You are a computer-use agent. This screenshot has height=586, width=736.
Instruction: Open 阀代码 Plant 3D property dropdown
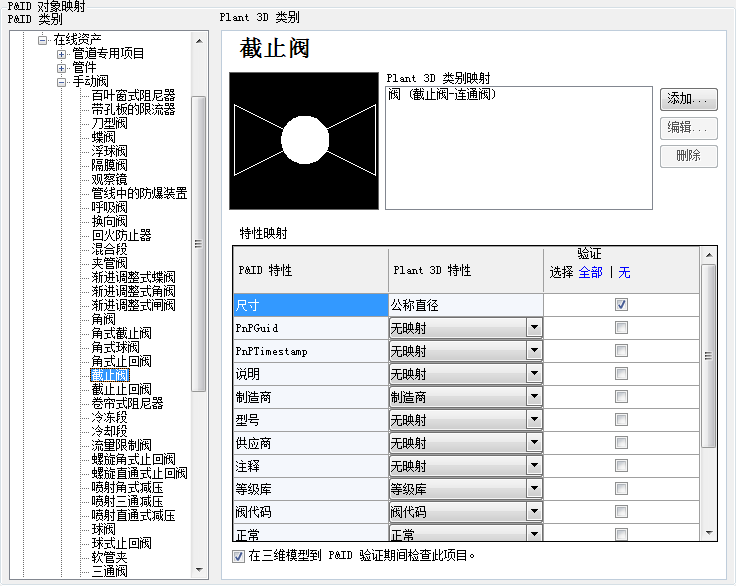click(534, 511)
